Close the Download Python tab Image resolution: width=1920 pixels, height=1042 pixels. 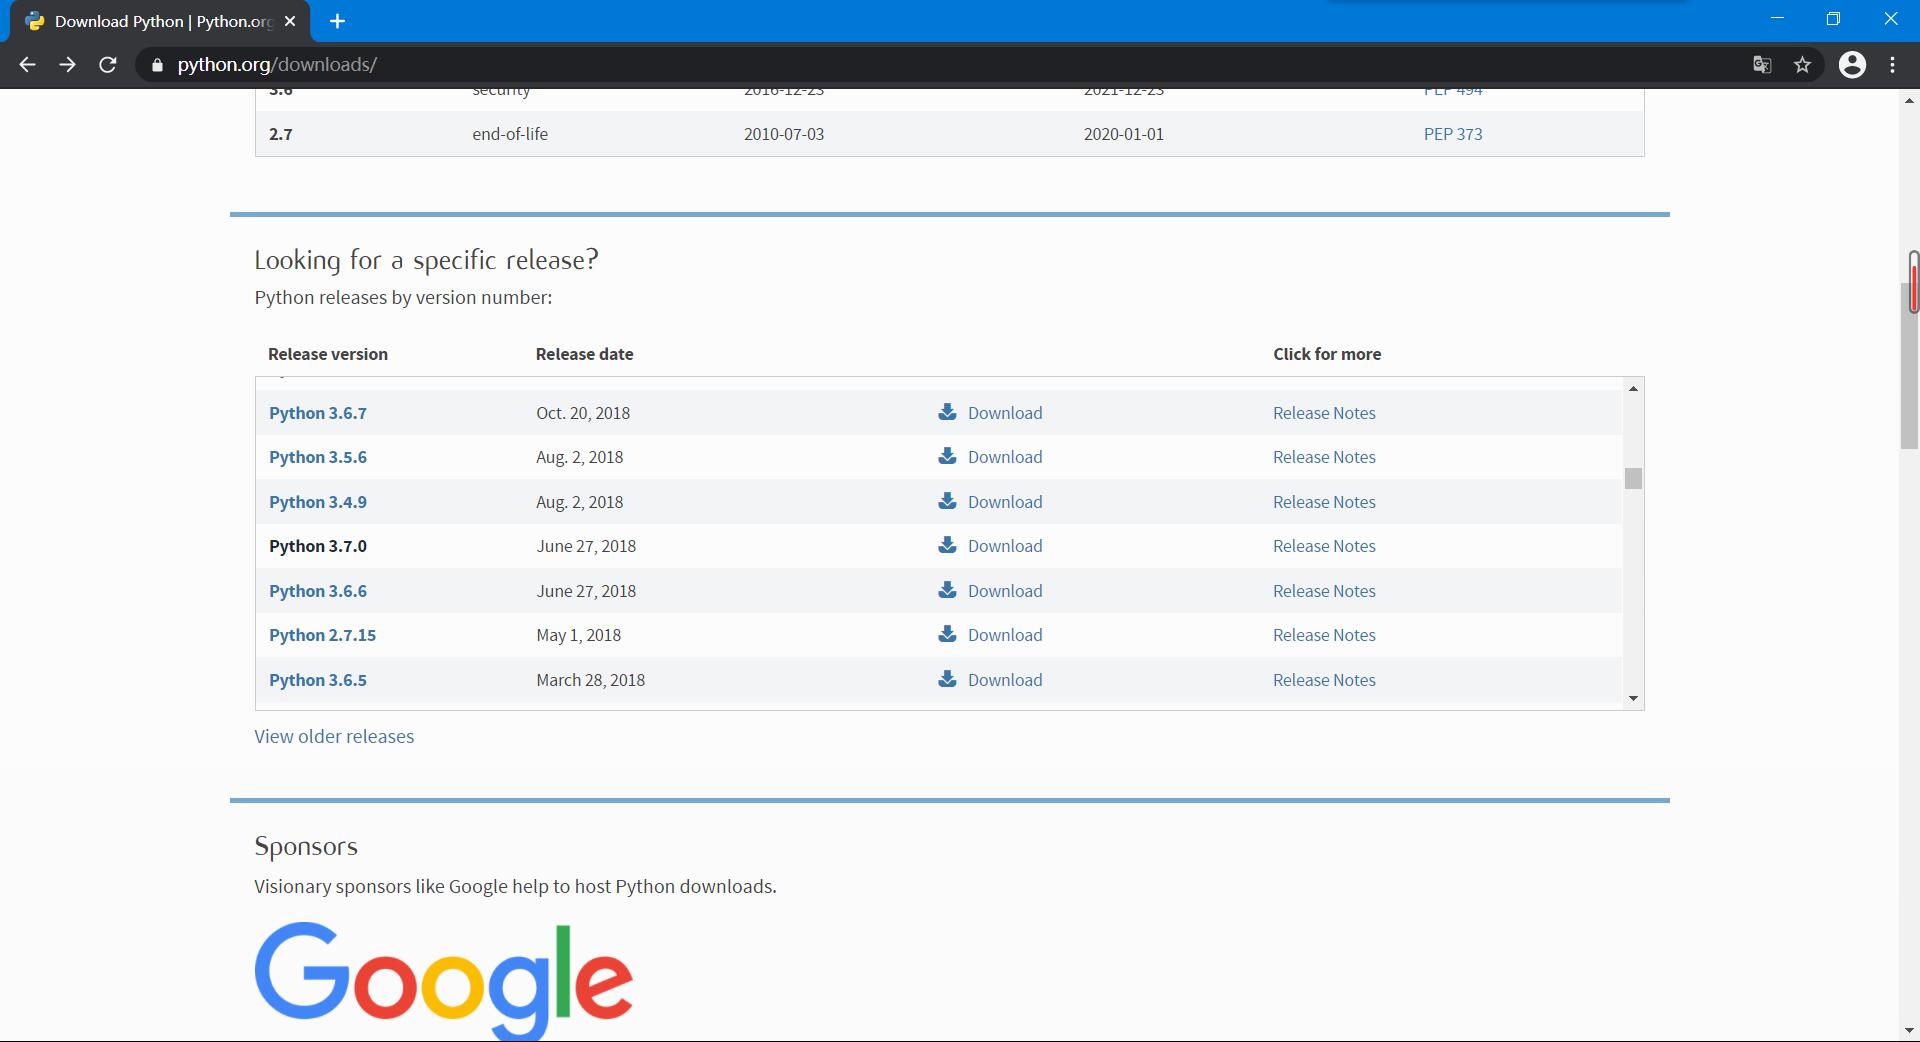[290, 21]
